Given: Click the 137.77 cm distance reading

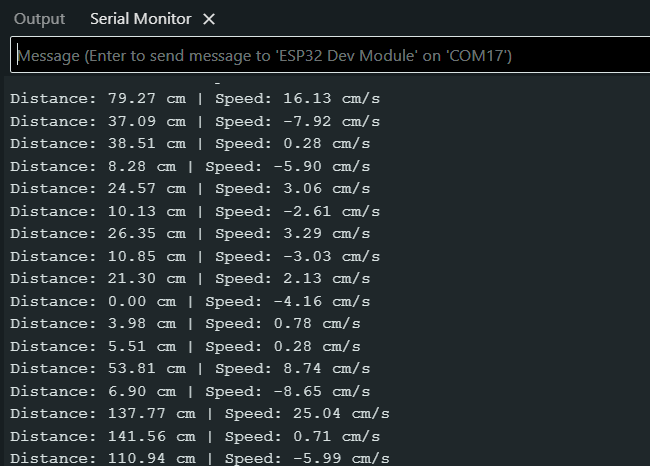Looking at the screenshot, I should [x=200, y=413].
